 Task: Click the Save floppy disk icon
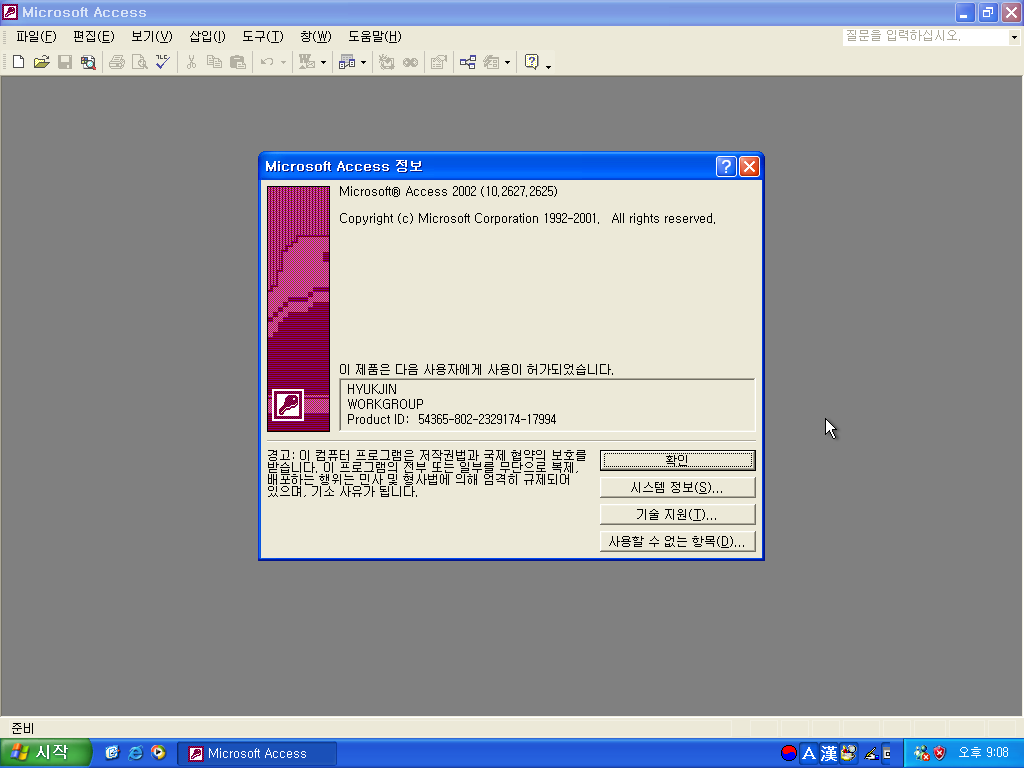65,62
